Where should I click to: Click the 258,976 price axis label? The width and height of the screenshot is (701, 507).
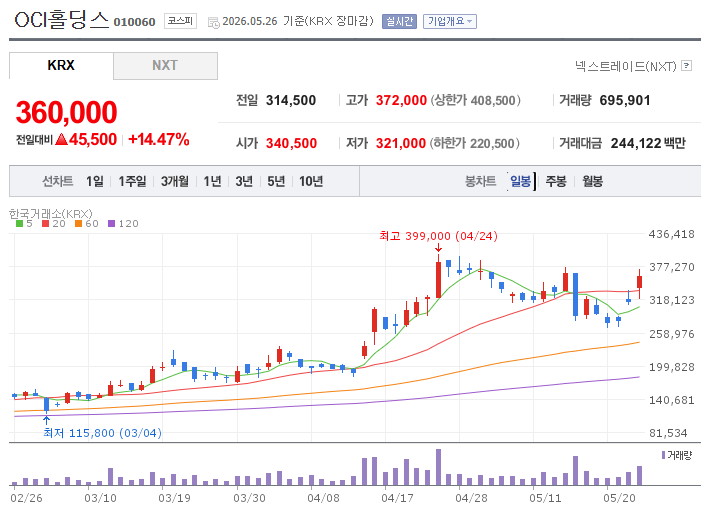[x=671, y=334]
